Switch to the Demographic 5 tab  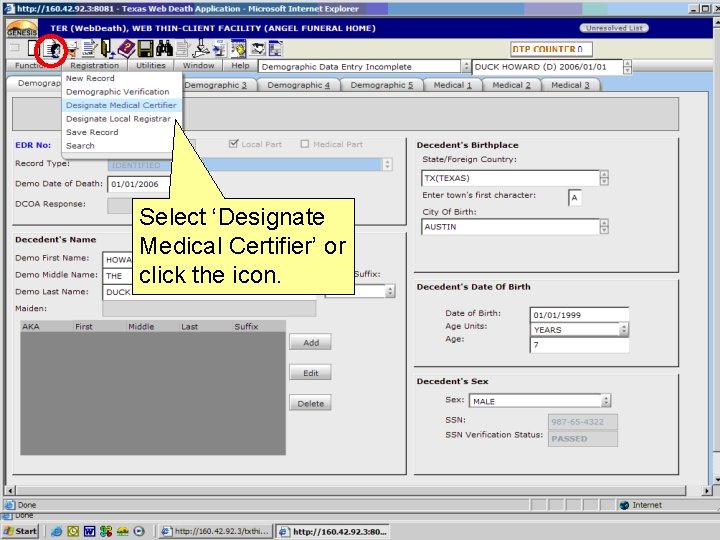click(382, 85)
